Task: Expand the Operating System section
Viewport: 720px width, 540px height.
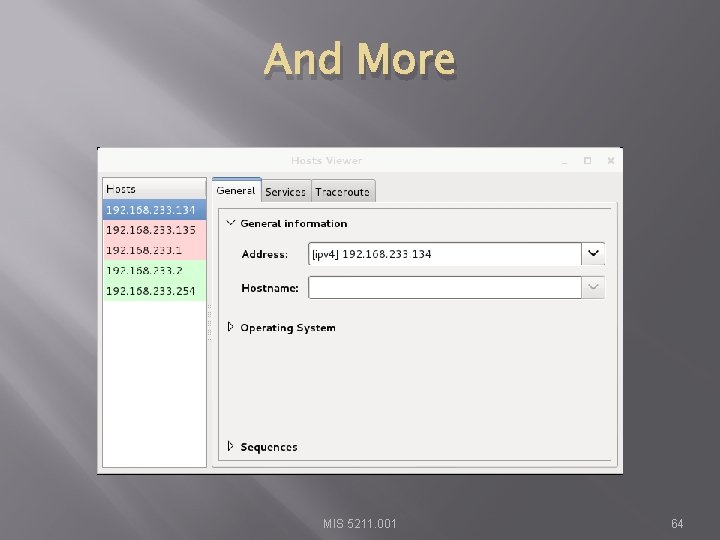Action: (x=231, y=327)
